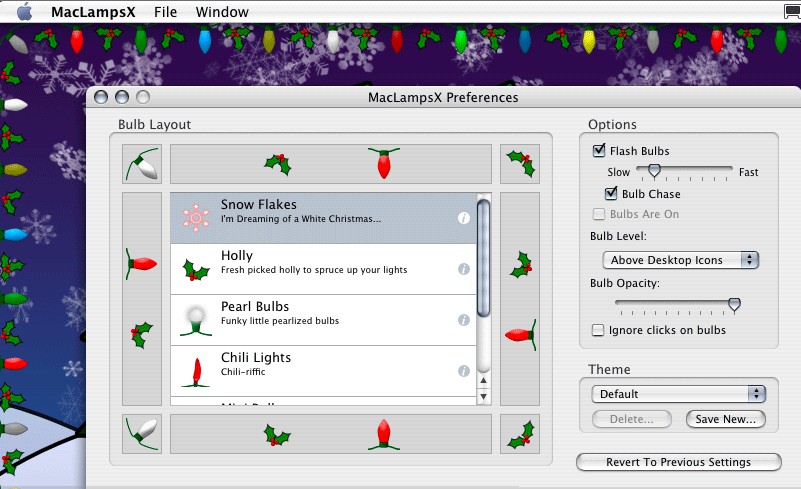Screen dimensions: 801x489
Task: Select the Snow Flakes row title
Action: tap(258, 204)
